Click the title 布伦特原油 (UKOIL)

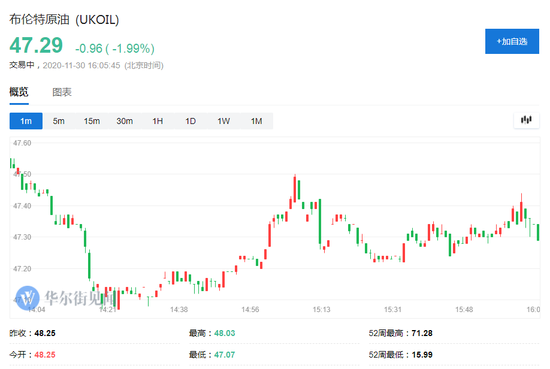coord(64,19)
